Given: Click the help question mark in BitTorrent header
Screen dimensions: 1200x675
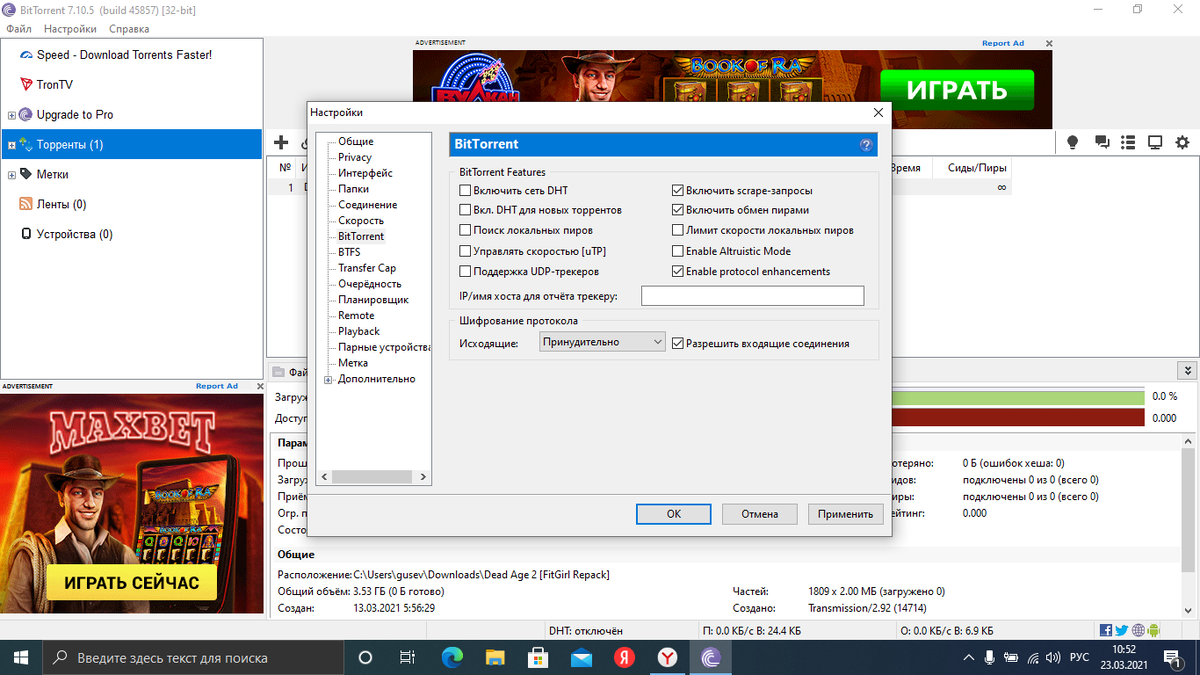Looking at the screenshot, I should tap(866, 145).
